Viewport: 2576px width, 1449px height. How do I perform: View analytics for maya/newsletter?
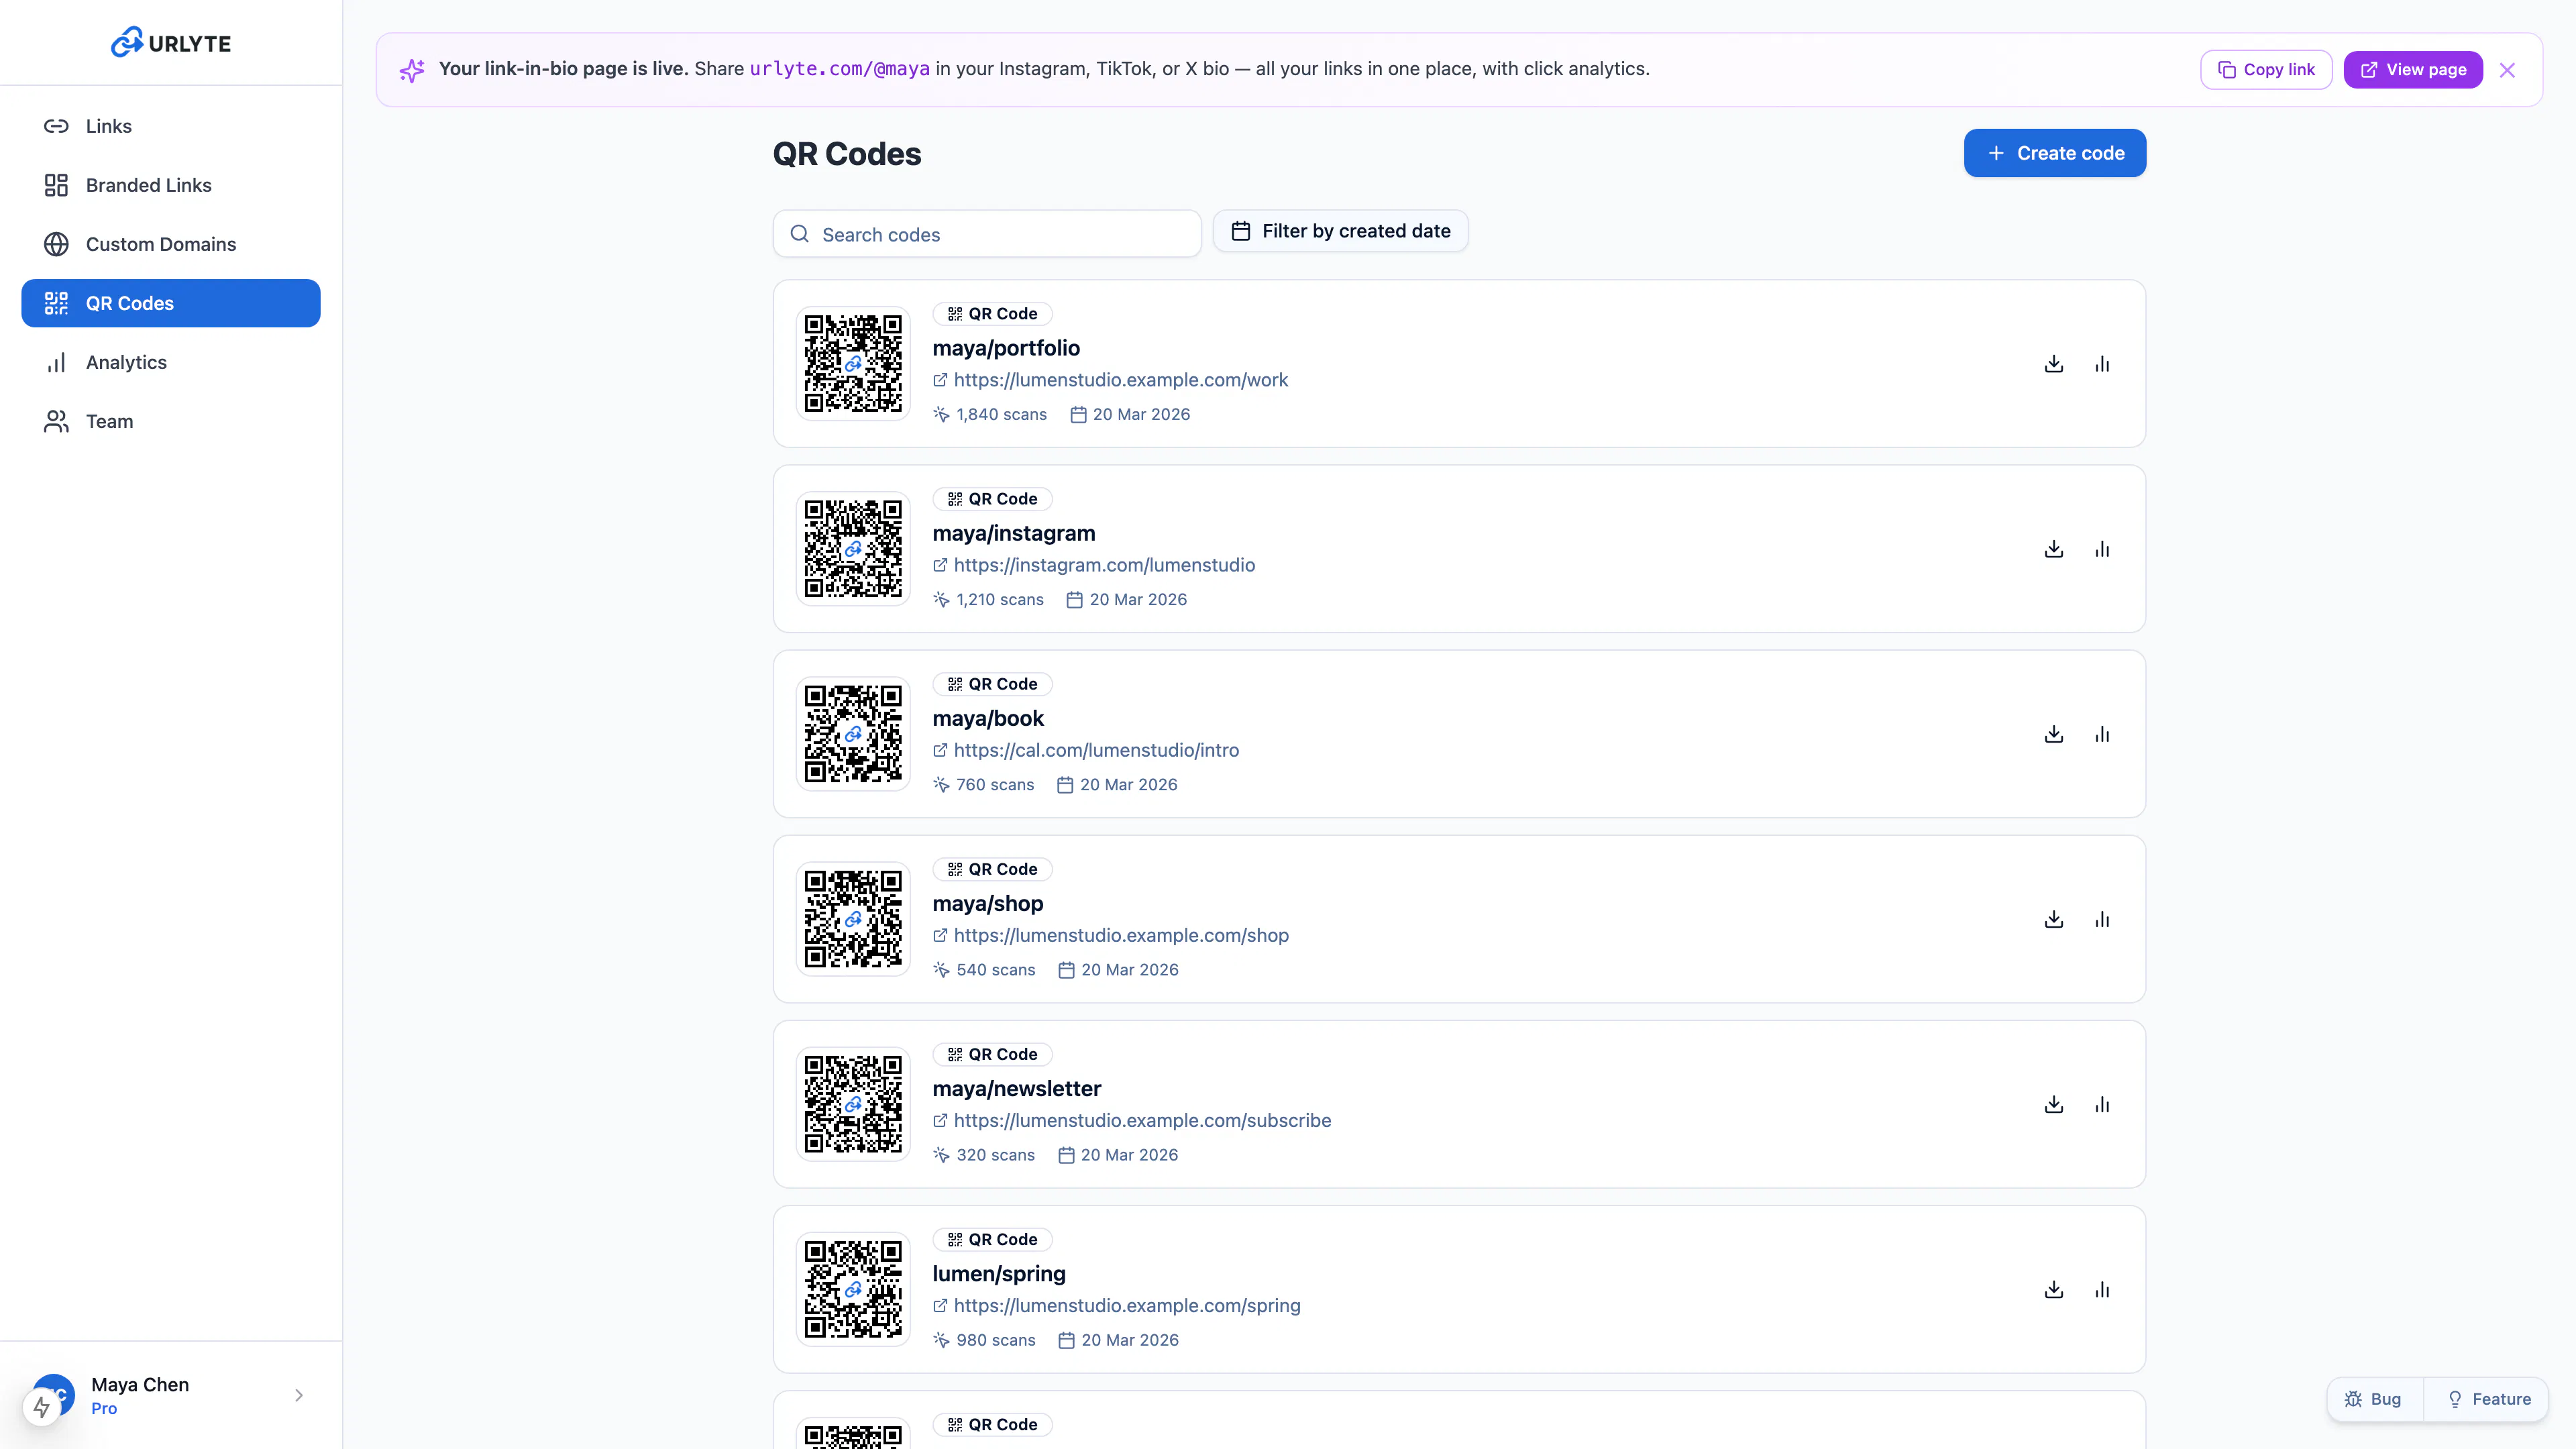[x=2102, y=1104]
